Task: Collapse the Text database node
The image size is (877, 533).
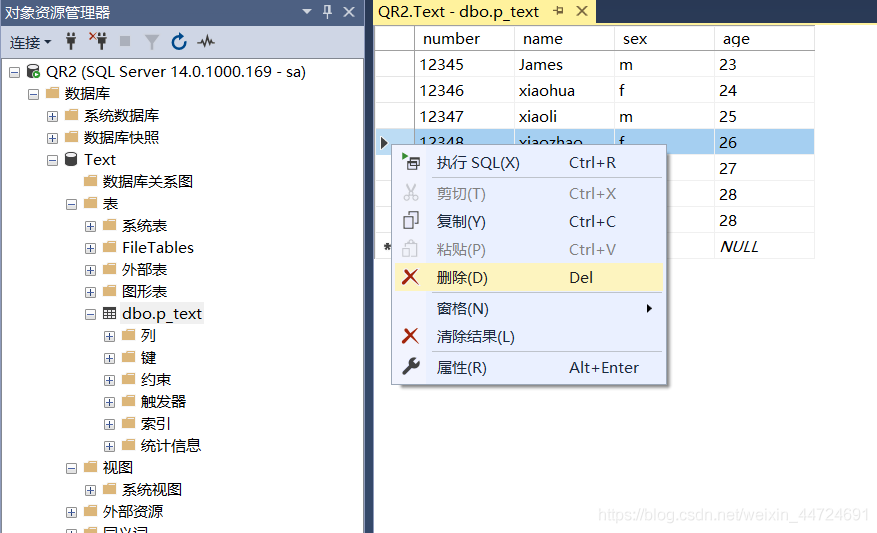Action: (53, 161)
